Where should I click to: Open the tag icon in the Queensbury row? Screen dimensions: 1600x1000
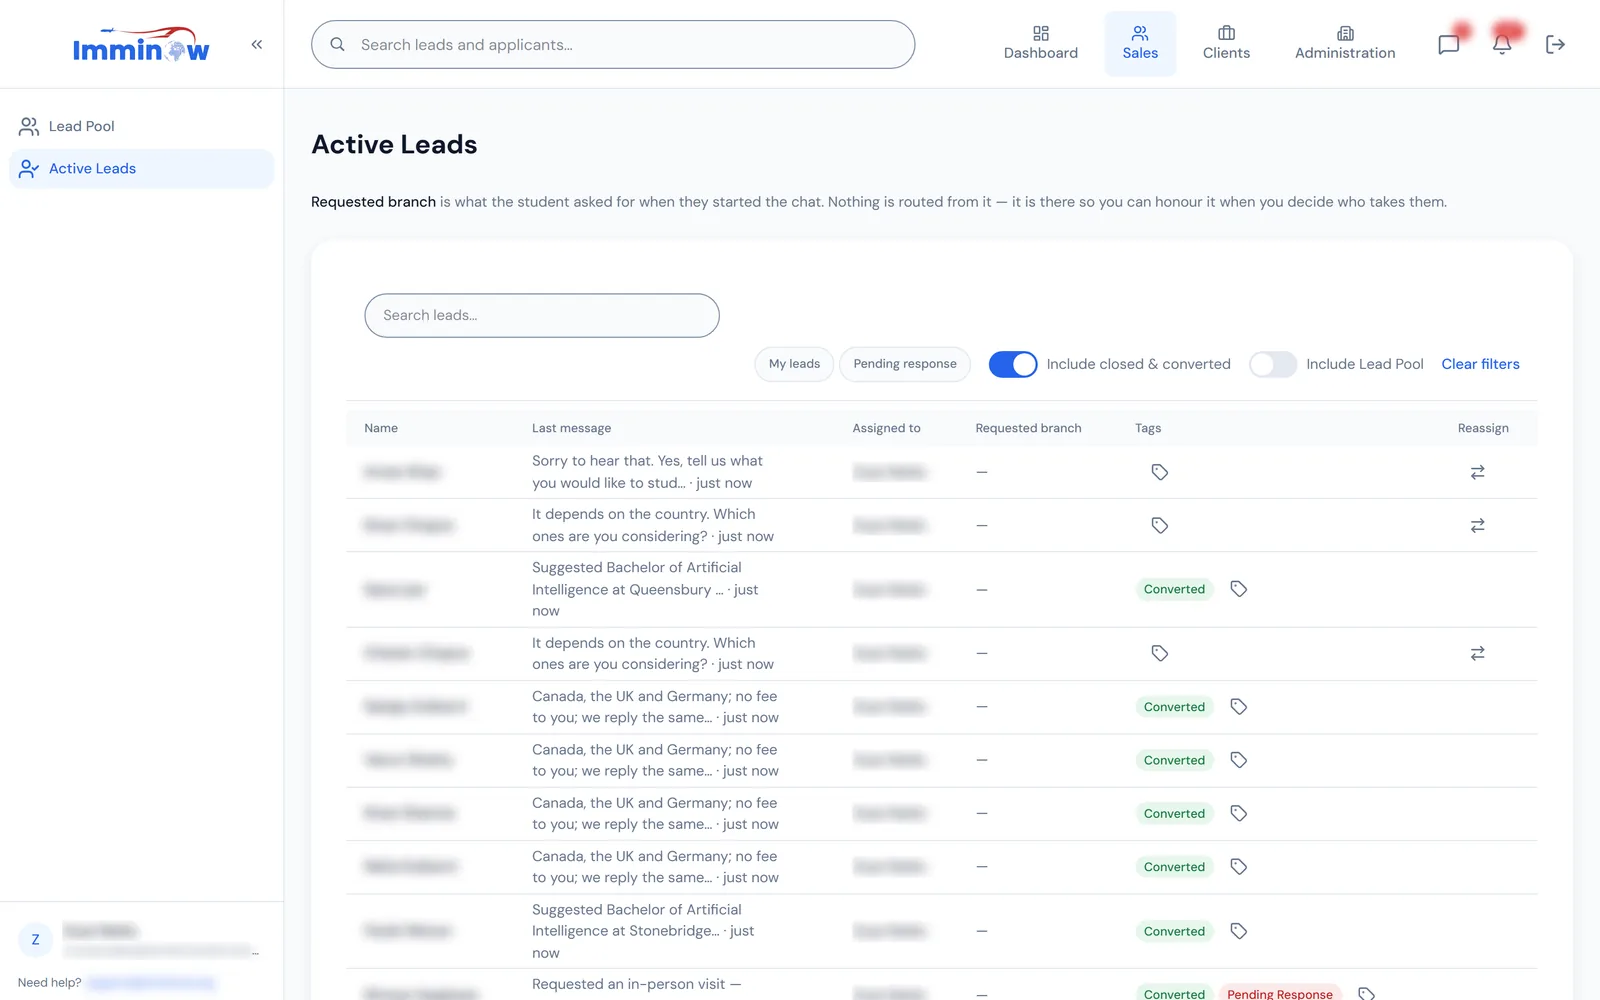1238,589
